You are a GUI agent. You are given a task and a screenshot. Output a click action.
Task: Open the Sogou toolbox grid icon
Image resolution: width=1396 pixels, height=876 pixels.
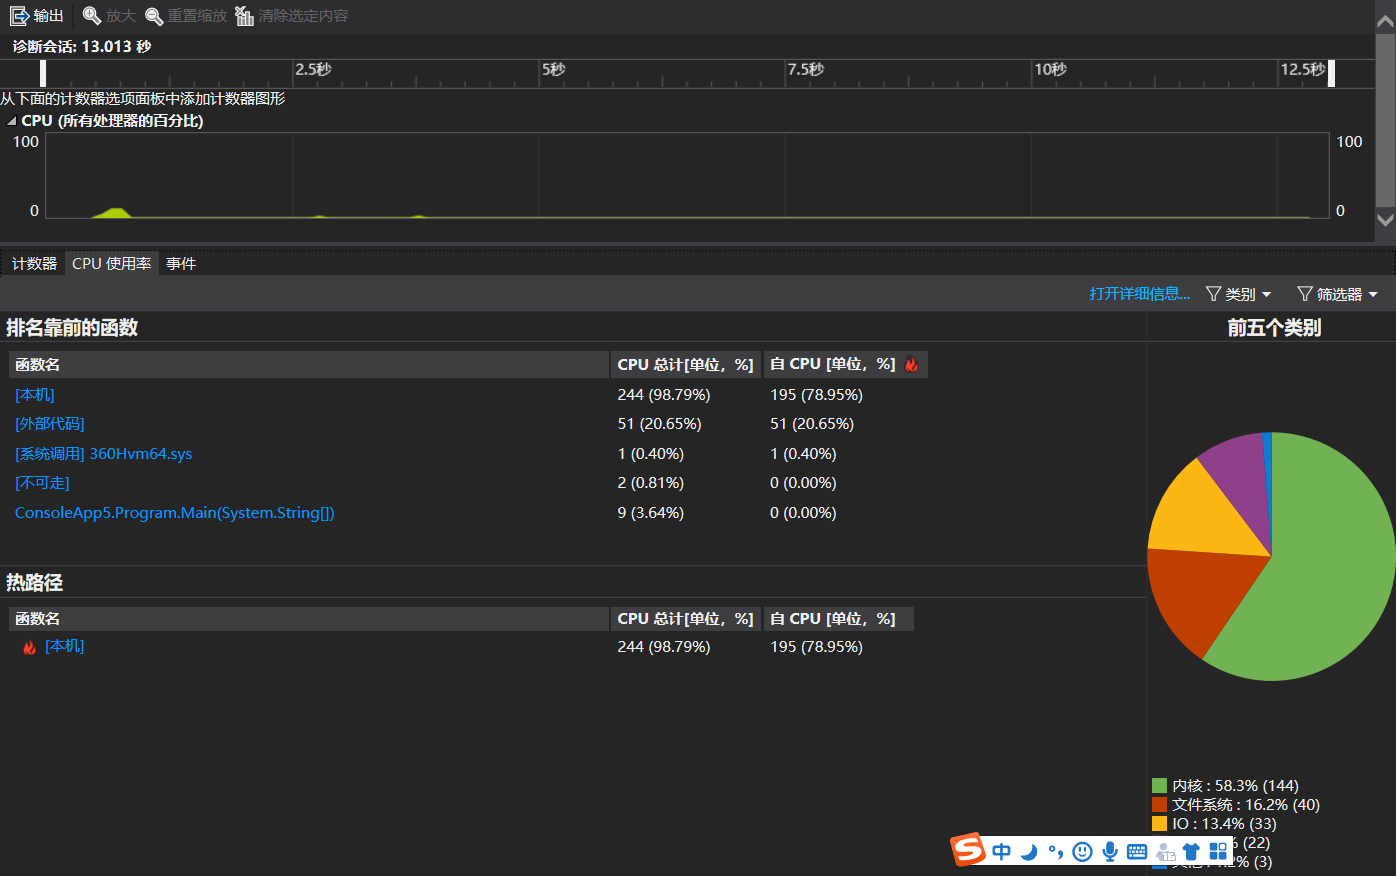pos(1218,852)
